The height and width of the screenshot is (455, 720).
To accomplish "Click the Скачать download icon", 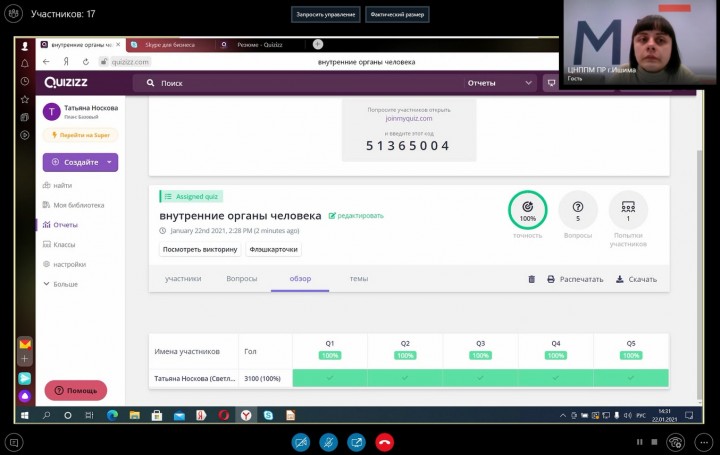I will point(636,279).
